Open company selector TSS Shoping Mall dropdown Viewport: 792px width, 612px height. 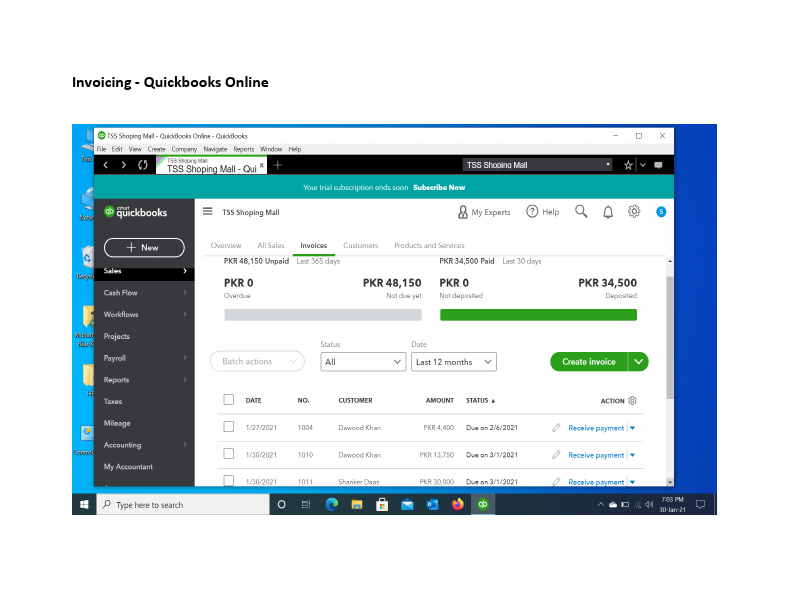pyautogui.click(x=537, y=165)
